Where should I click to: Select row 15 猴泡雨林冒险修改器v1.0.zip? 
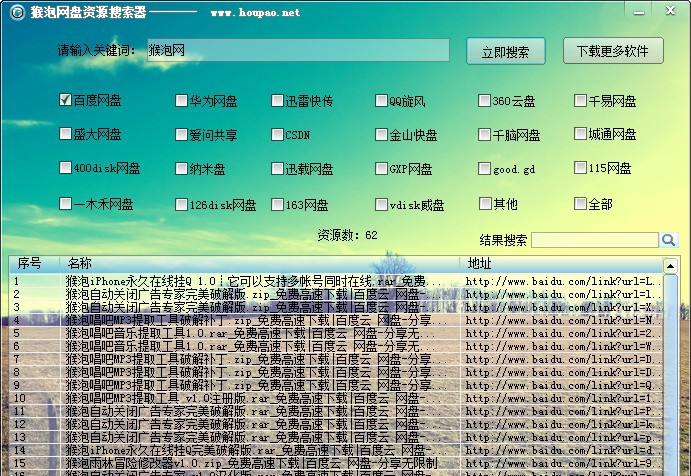(336, 463)
